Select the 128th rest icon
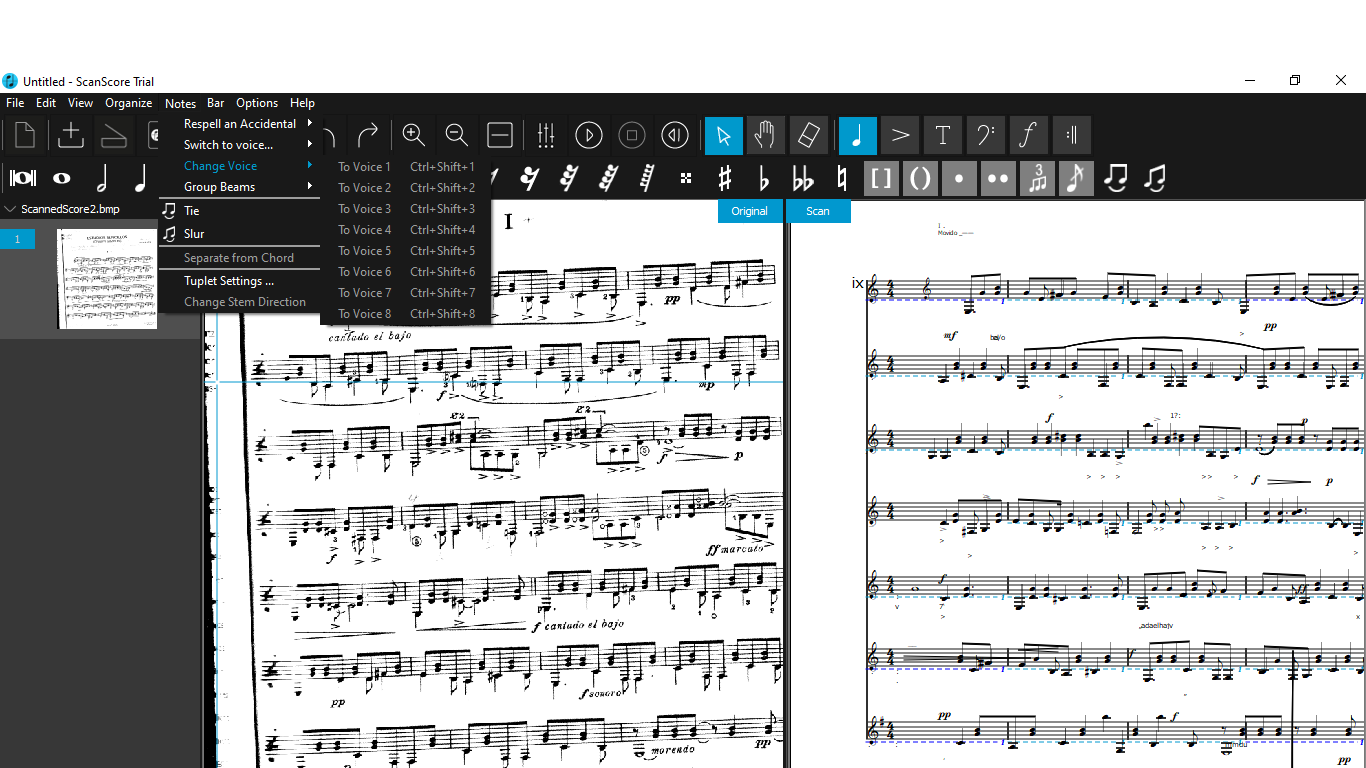The height and width of the screenshot is (768, 1366). 647,179
